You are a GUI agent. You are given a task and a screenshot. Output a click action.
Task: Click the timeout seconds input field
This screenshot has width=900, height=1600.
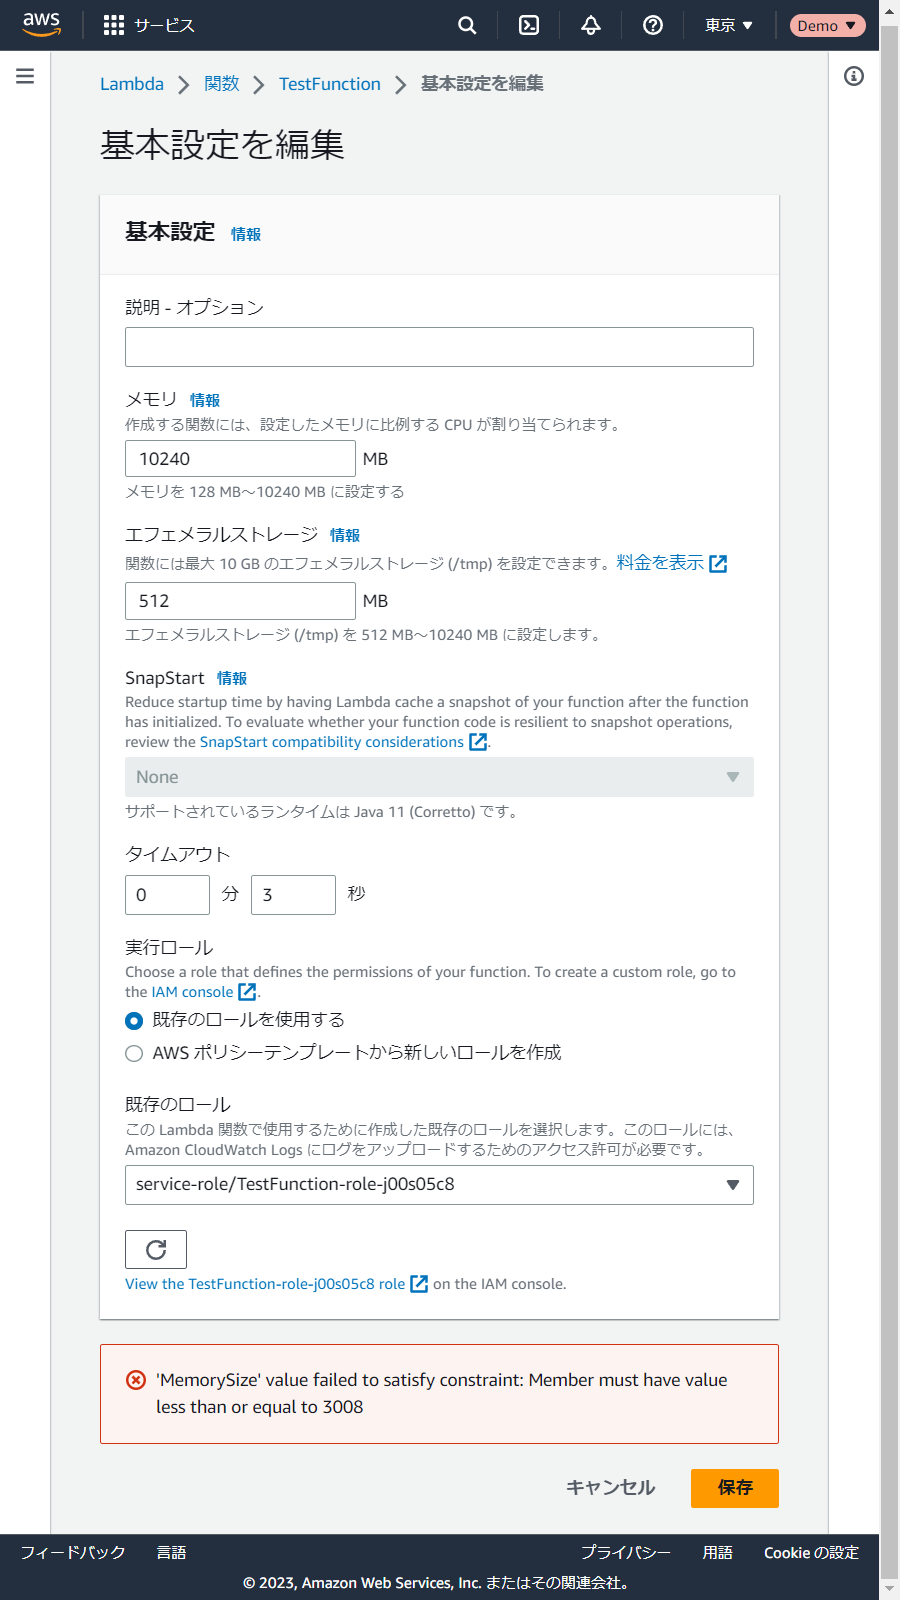pyautogui.click(x=293, y=895)
